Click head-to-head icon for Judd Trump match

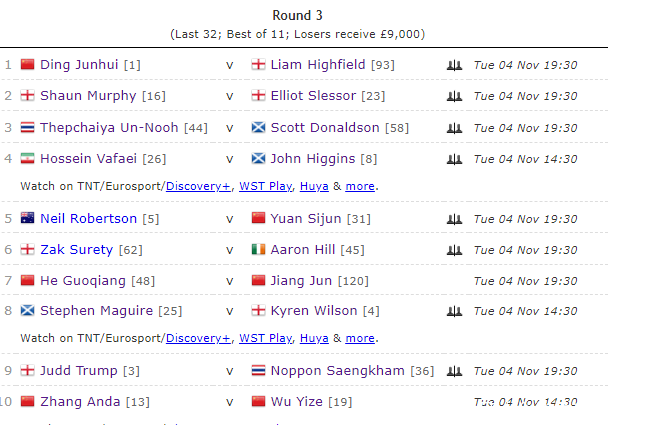tap(454, 371)
